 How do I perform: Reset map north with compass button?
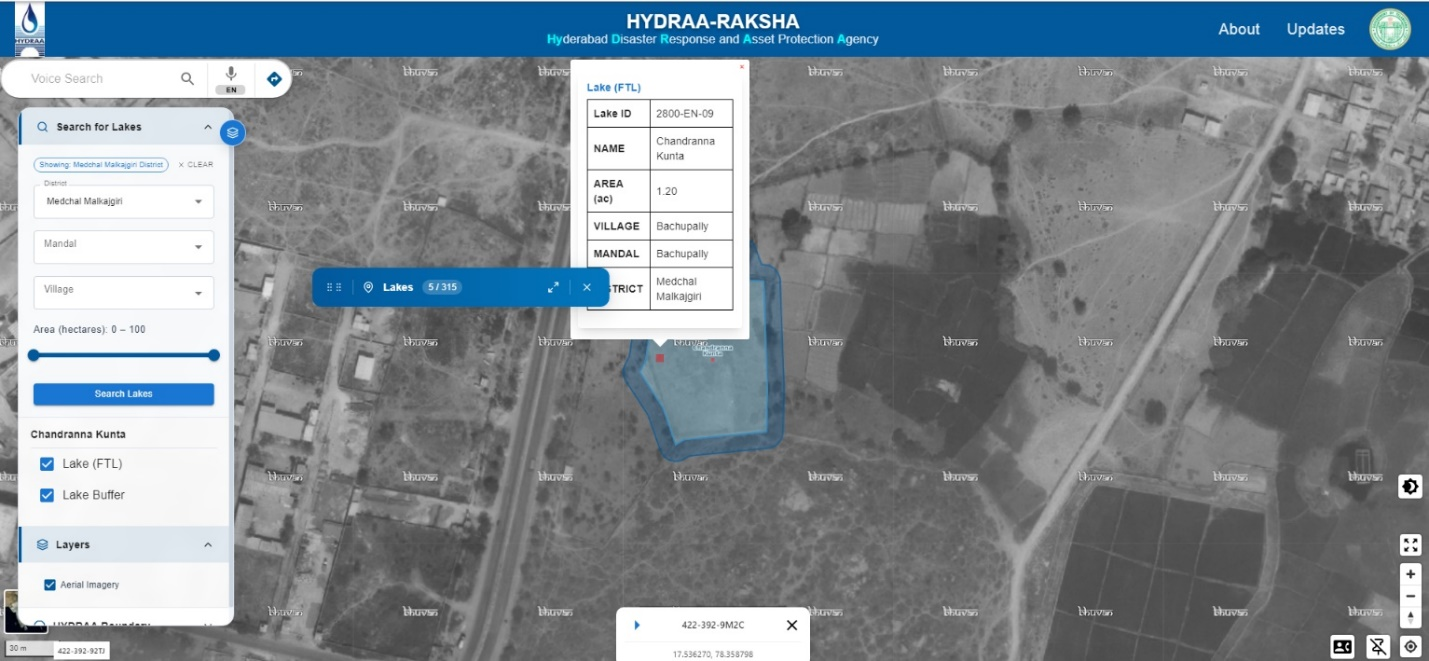(x=1410, y=617)
